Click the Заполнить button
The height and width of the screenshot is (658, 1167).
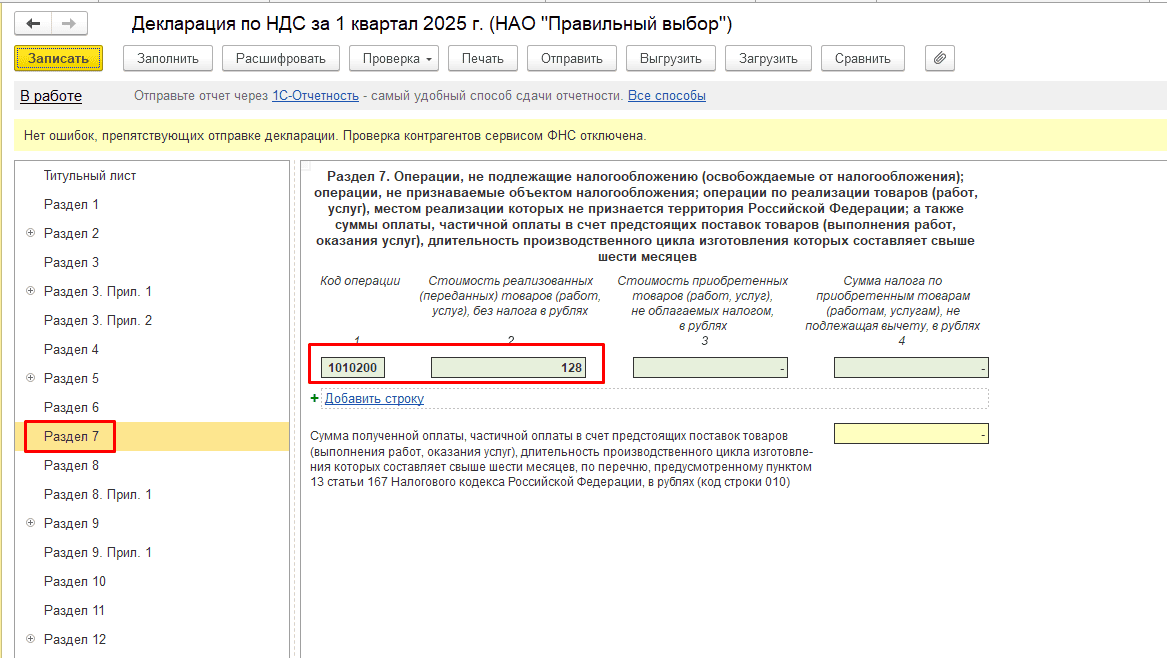coord(168,58)
